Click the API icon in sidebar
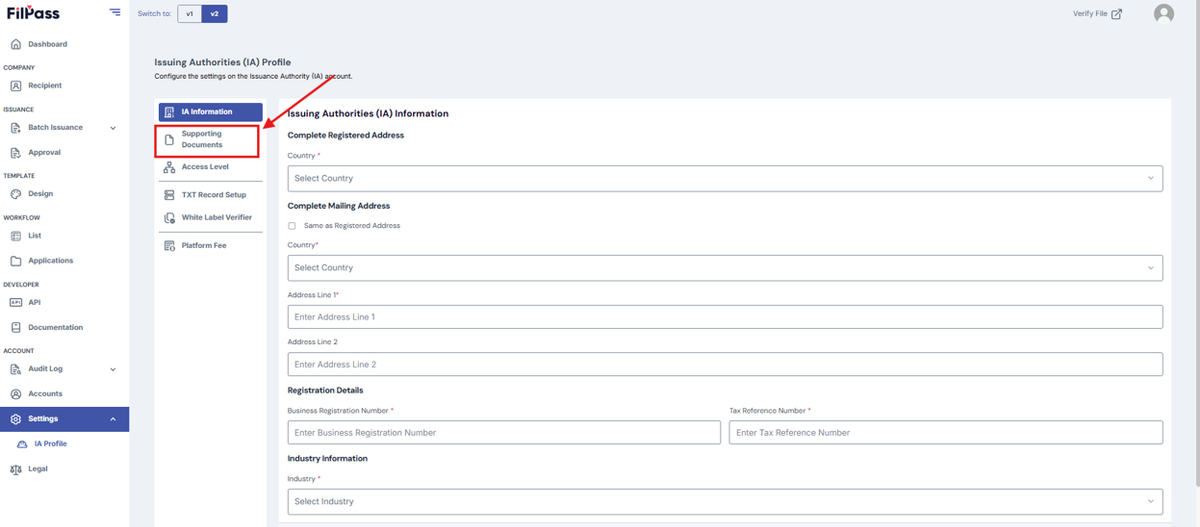1200x527 pixels. (16, 302)
